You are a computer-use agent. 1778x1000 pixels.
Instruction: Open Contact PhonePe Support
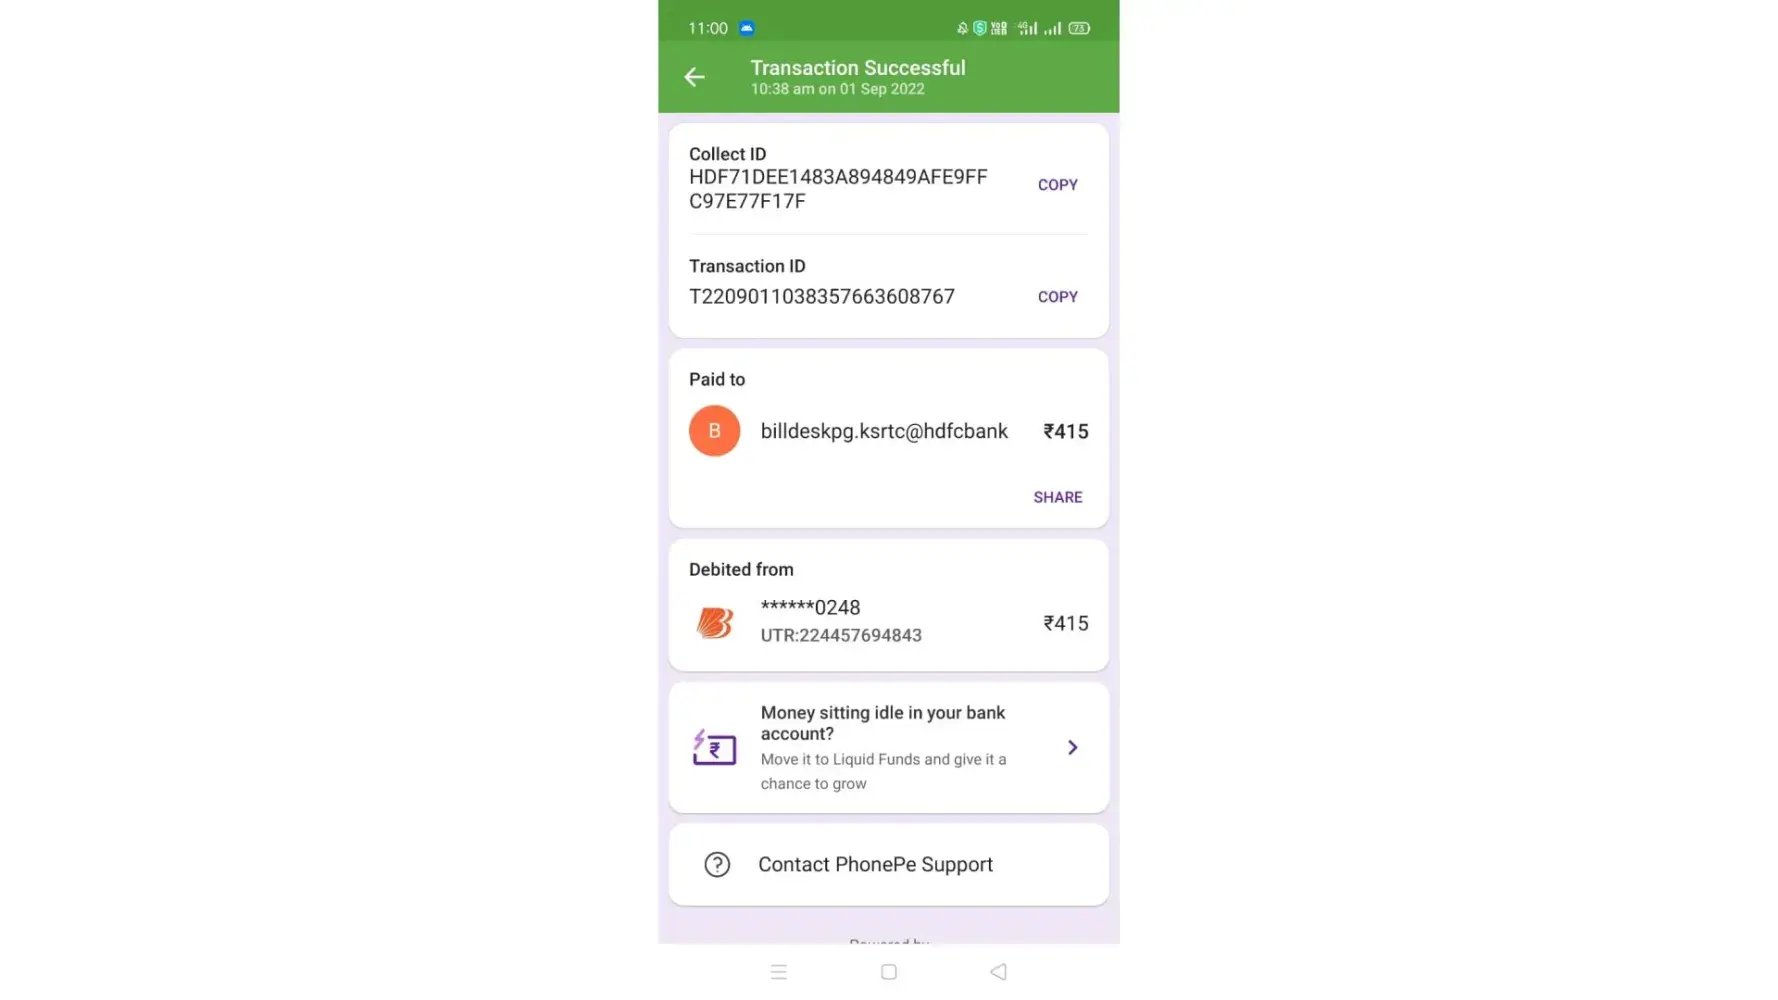tap(888, 864)
